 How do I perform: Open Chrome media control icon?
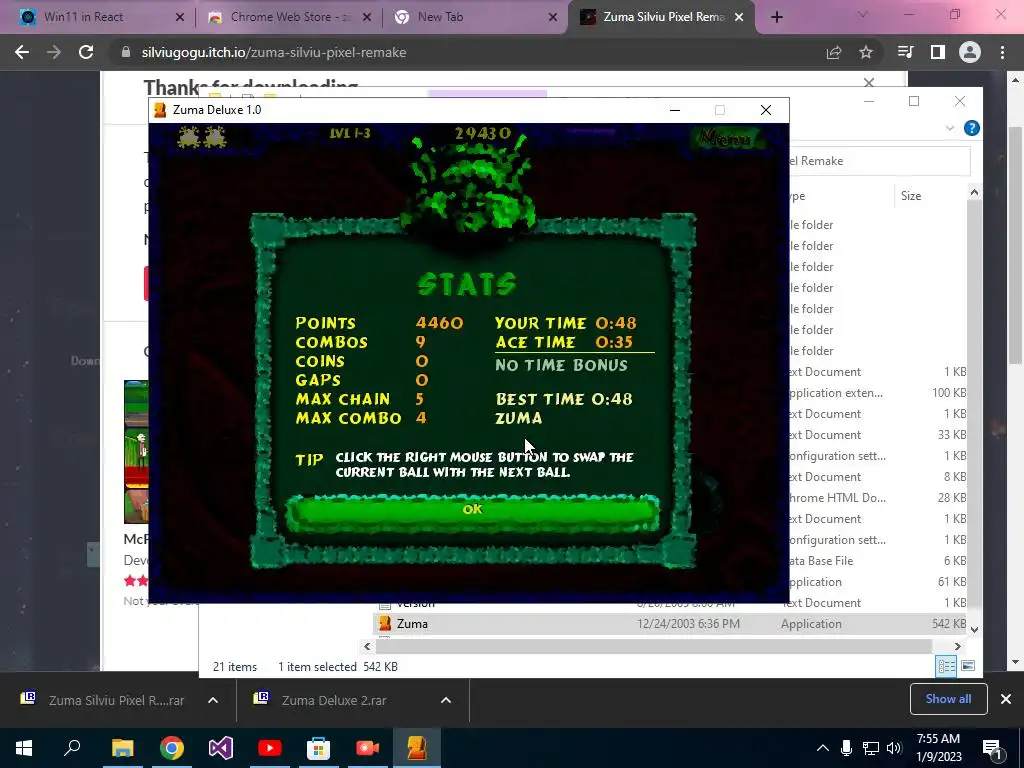tap(905, 52)
